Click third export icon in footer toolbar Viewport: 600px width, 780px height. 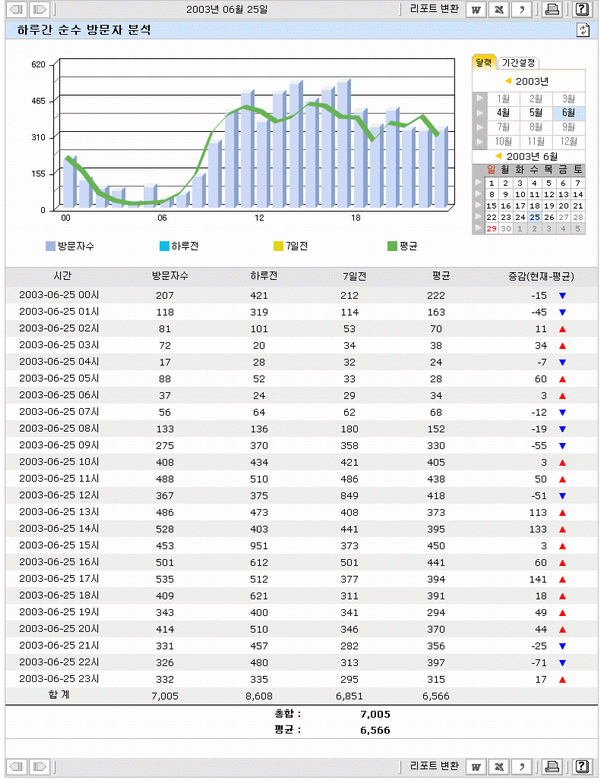click(521, 766)
